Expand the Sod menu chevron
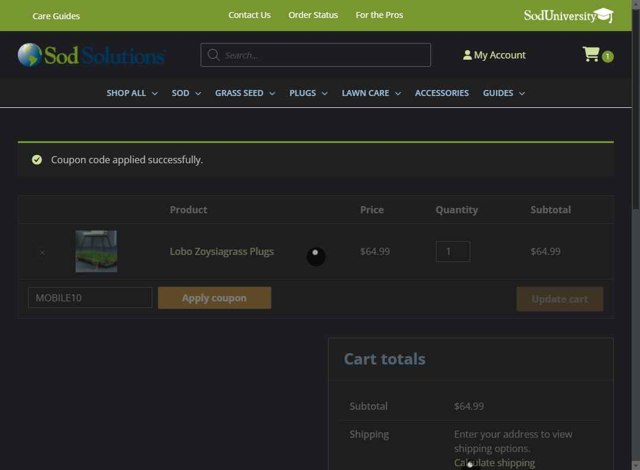 click(x=198, y=93)
